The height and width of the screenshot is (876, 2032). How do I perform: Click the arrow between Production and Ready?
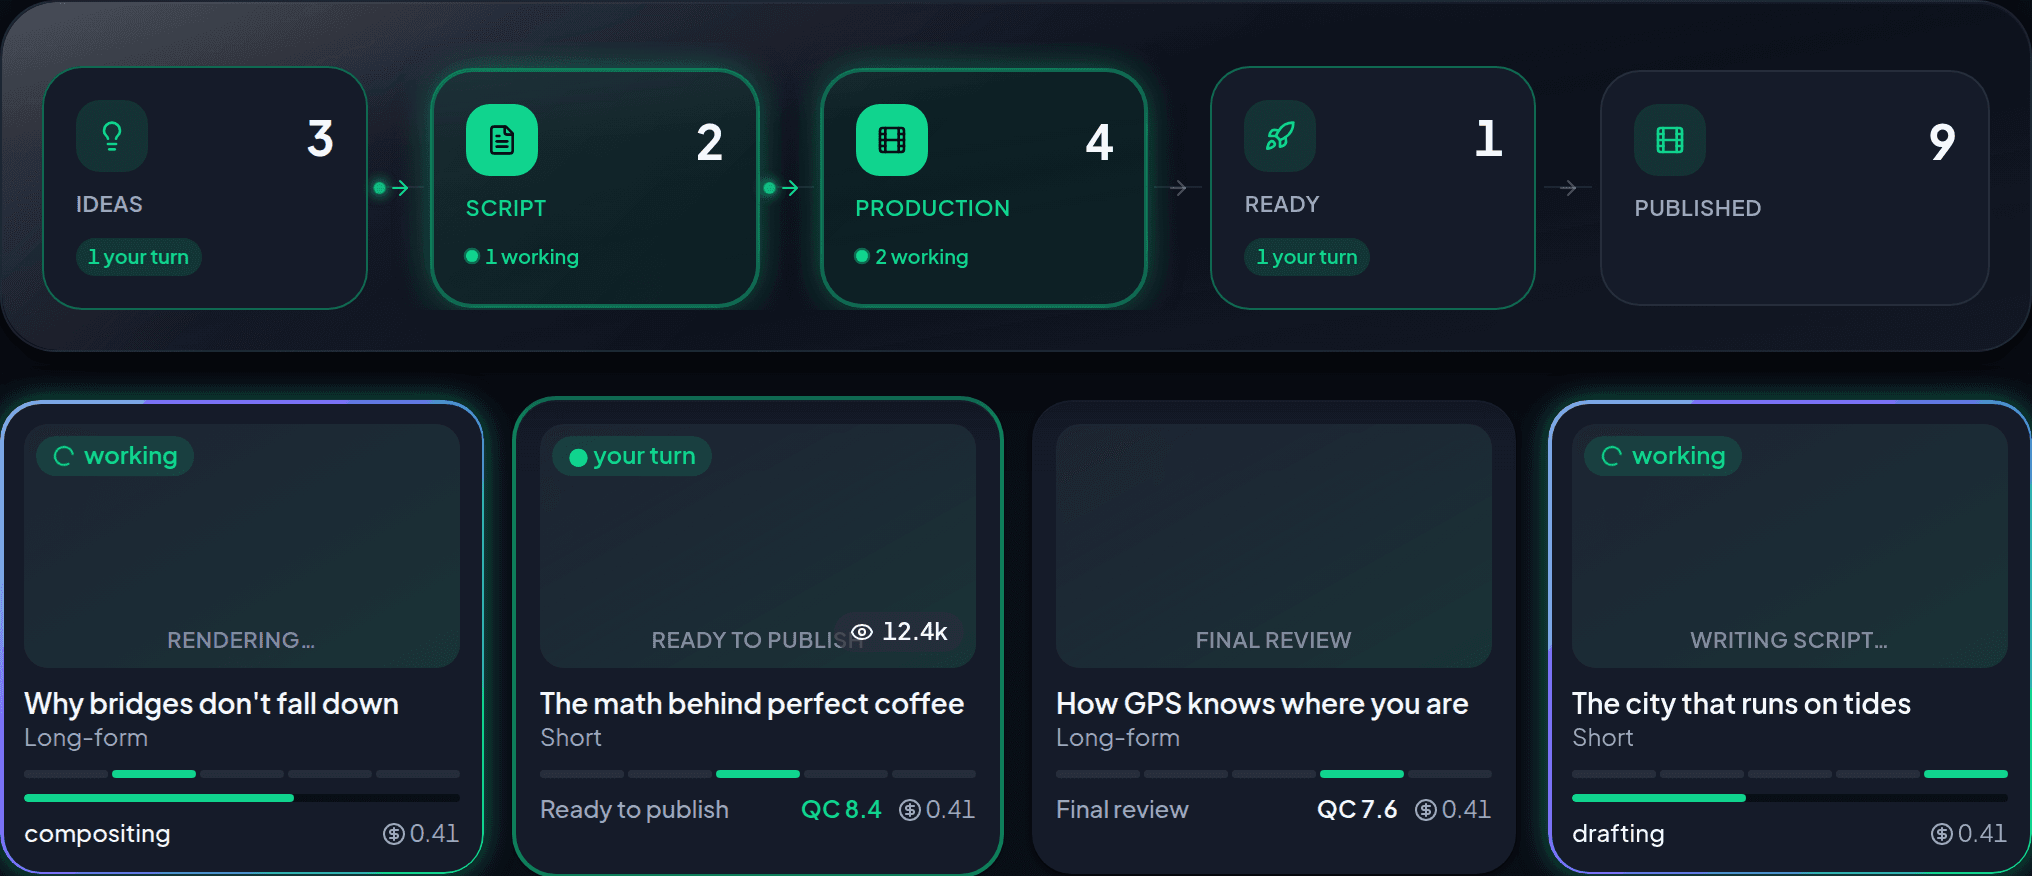click(x=1178, y=188)
